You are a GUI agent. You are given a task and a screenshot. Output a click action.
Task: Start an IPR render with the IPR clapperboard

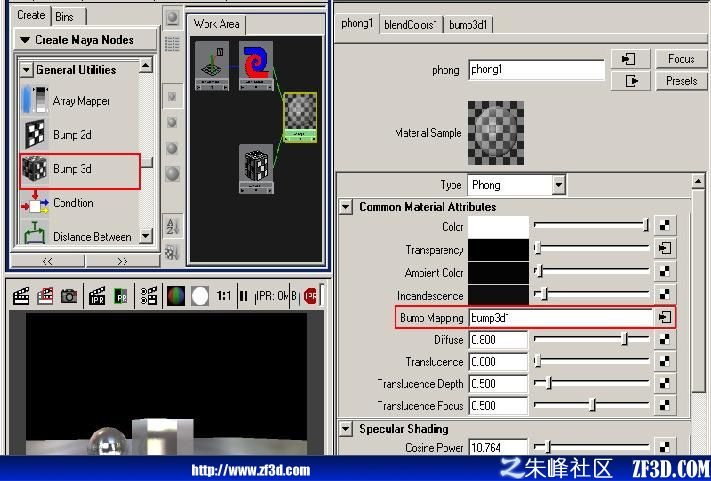(97, 296)
